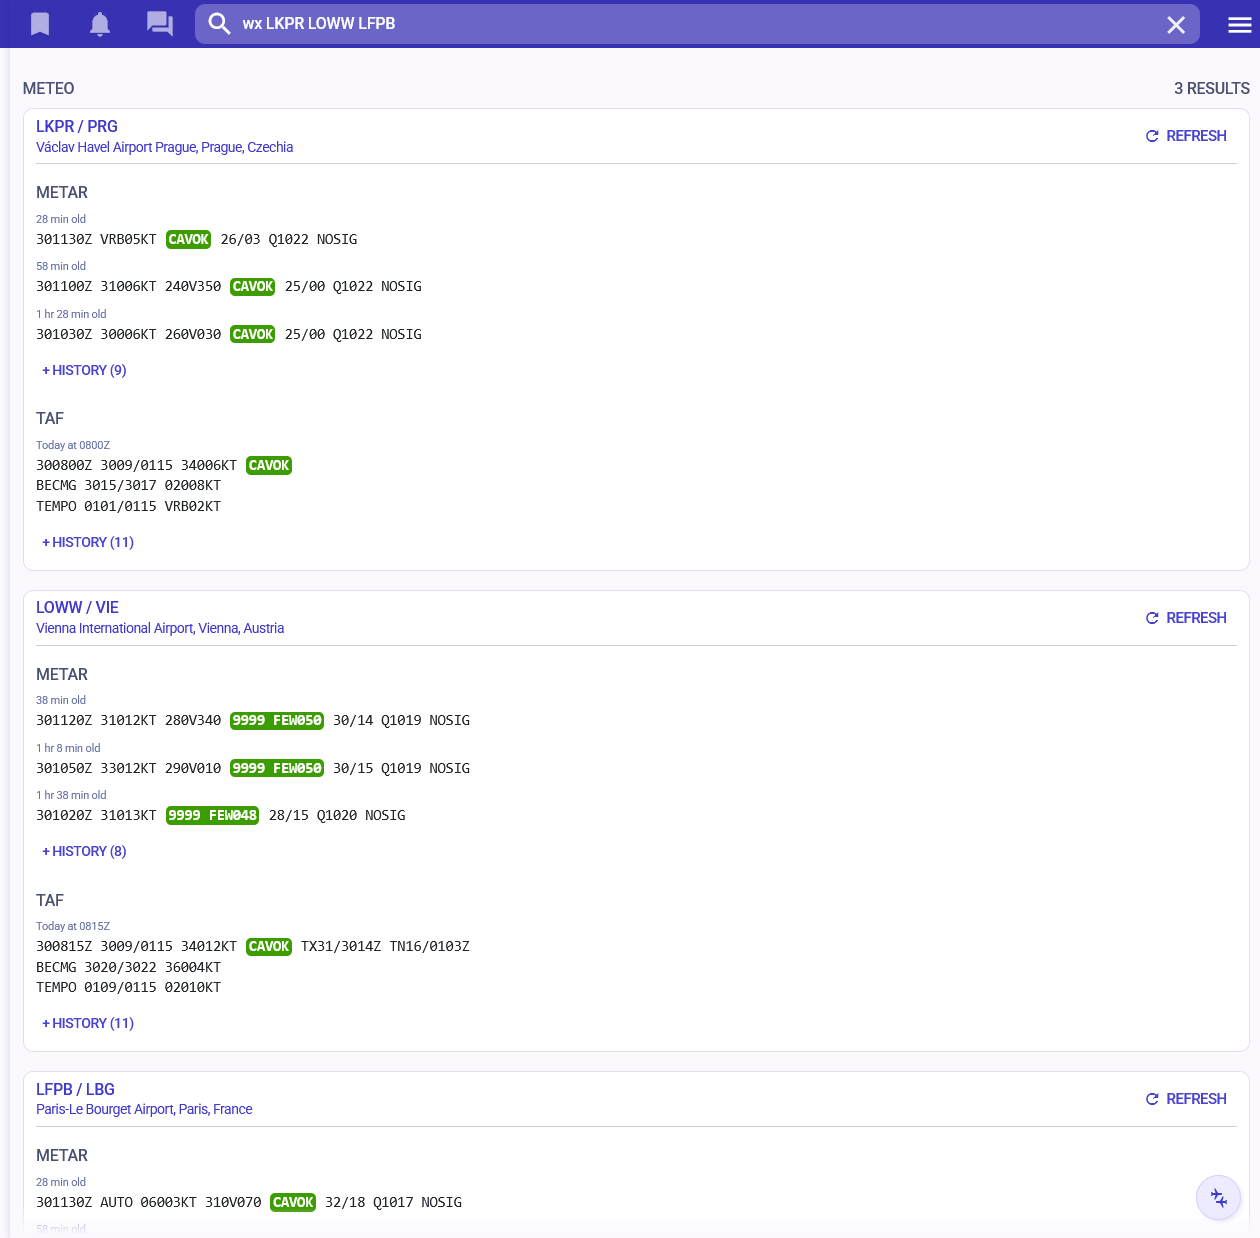This screenshot has height=1238, width=1260.
Task: Expand LOWW TAF history (11)
Action: (x=88, y=1023)
